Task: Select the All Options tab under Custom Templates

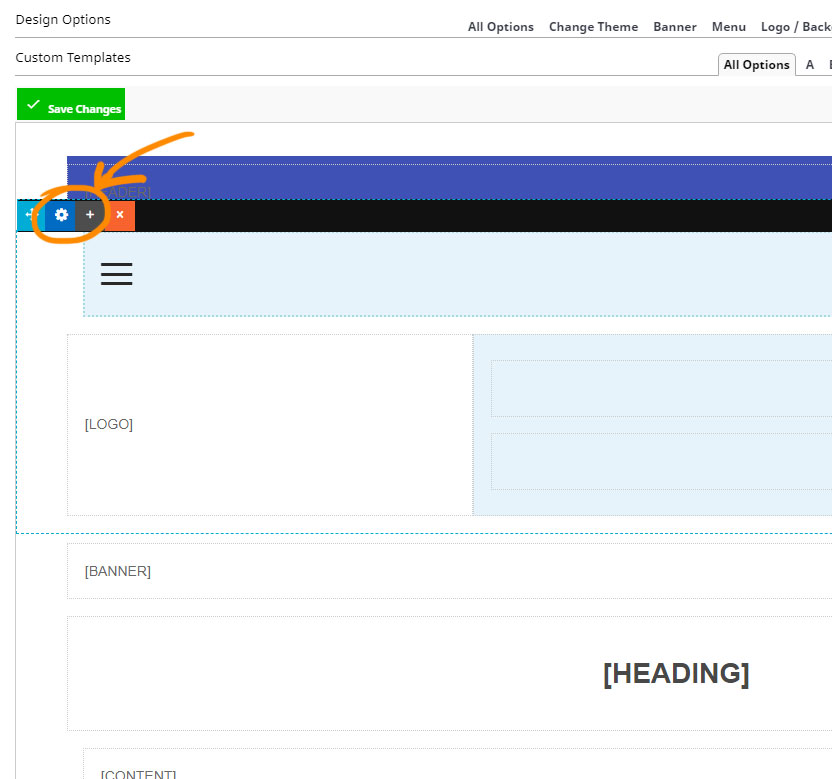Action: 756,65
